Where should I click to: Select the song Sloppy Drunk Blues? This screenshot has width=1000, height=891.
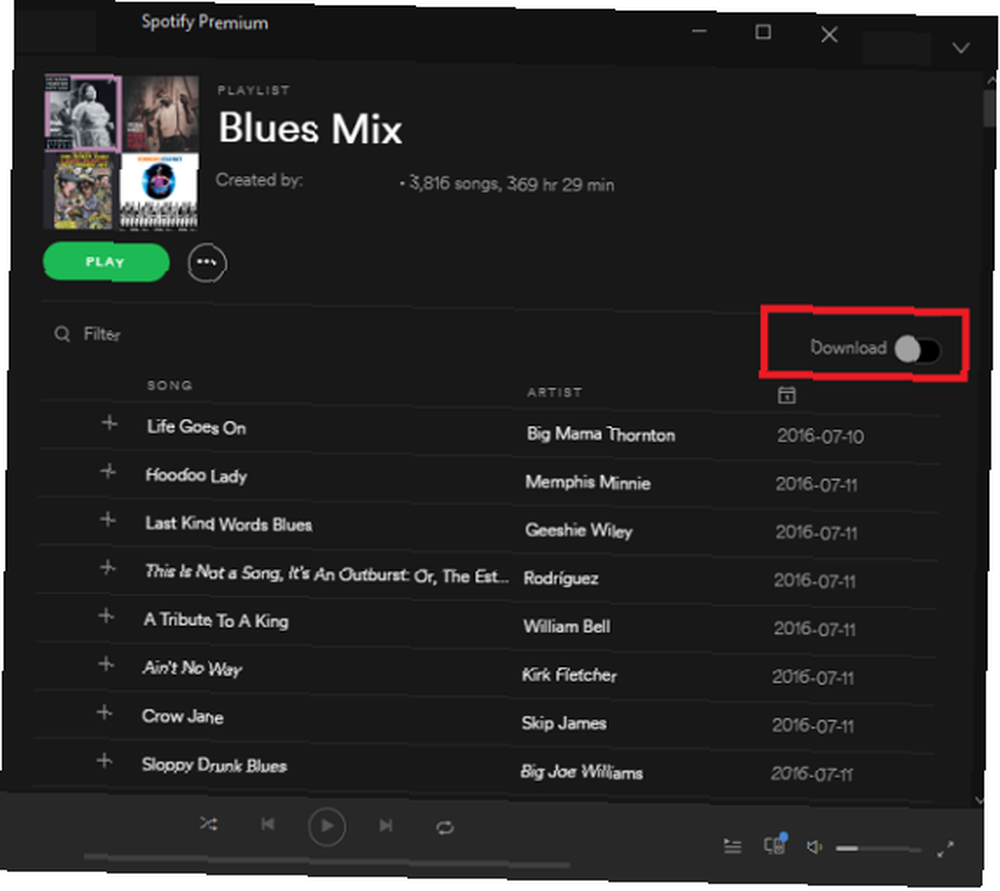215,765
